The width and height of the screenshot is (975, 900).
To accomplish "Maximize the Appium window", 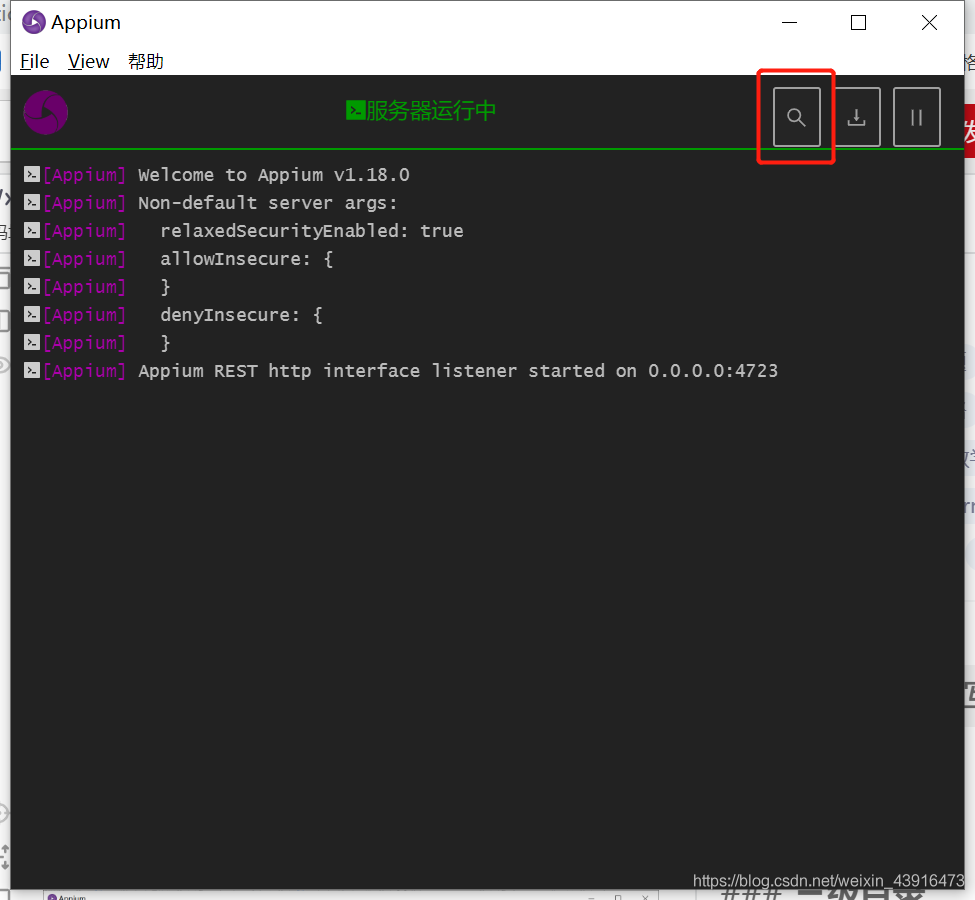I will coord(859,22).
